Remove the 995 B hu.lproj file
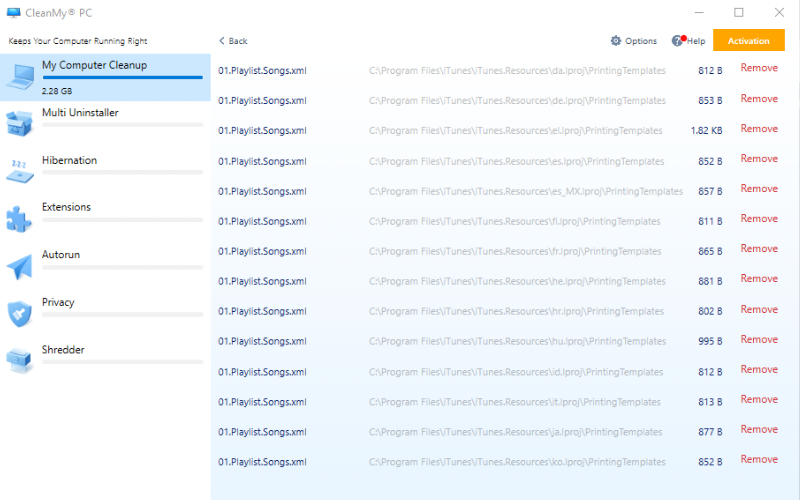This screenshot has height=500, width=800. [758, 339]
